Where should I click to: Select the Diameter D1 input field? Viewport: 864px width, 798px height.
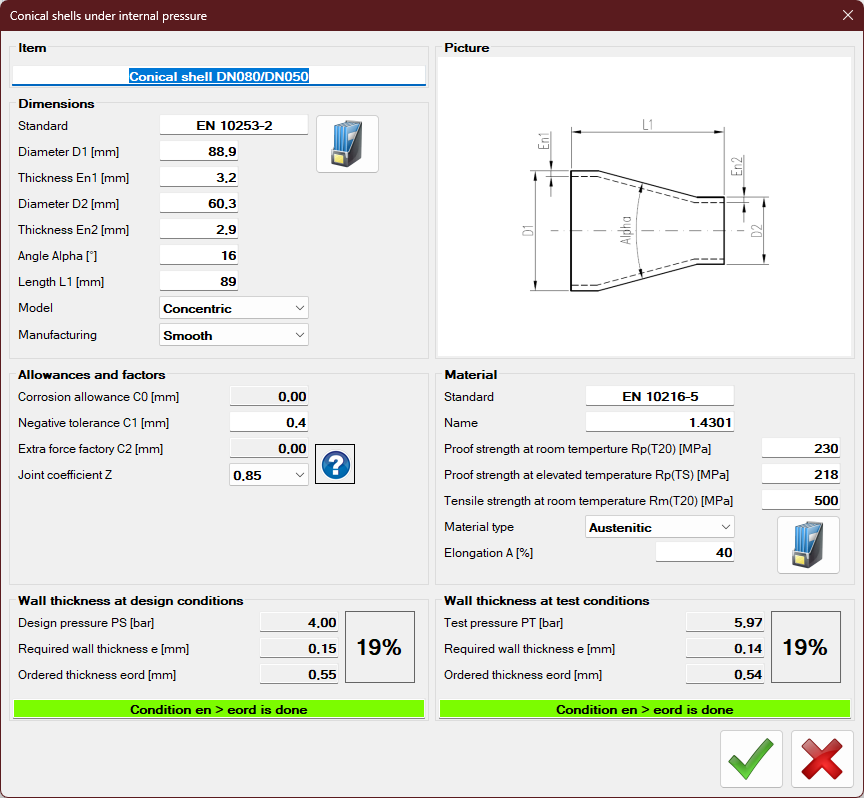click(199, 152)
